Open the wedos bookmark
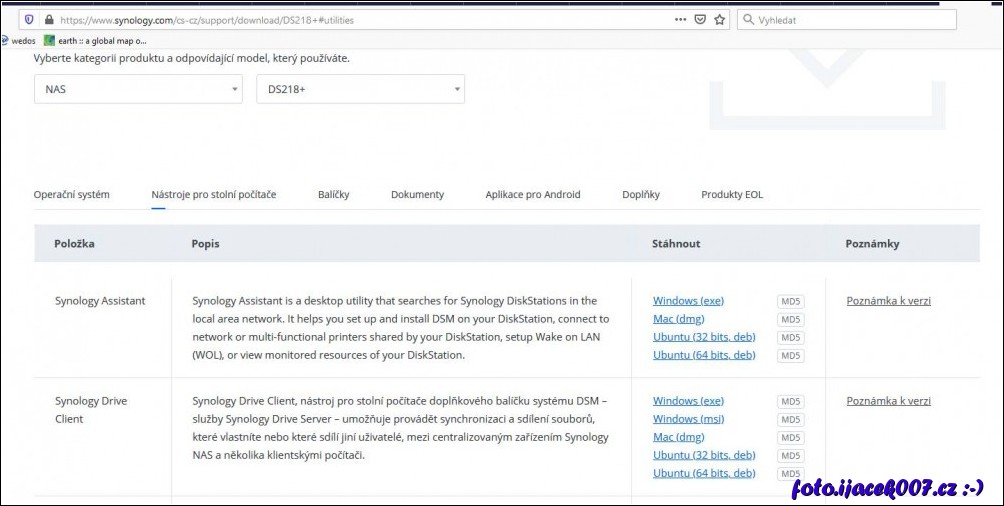1004x506 pixels. click(18, 41)
